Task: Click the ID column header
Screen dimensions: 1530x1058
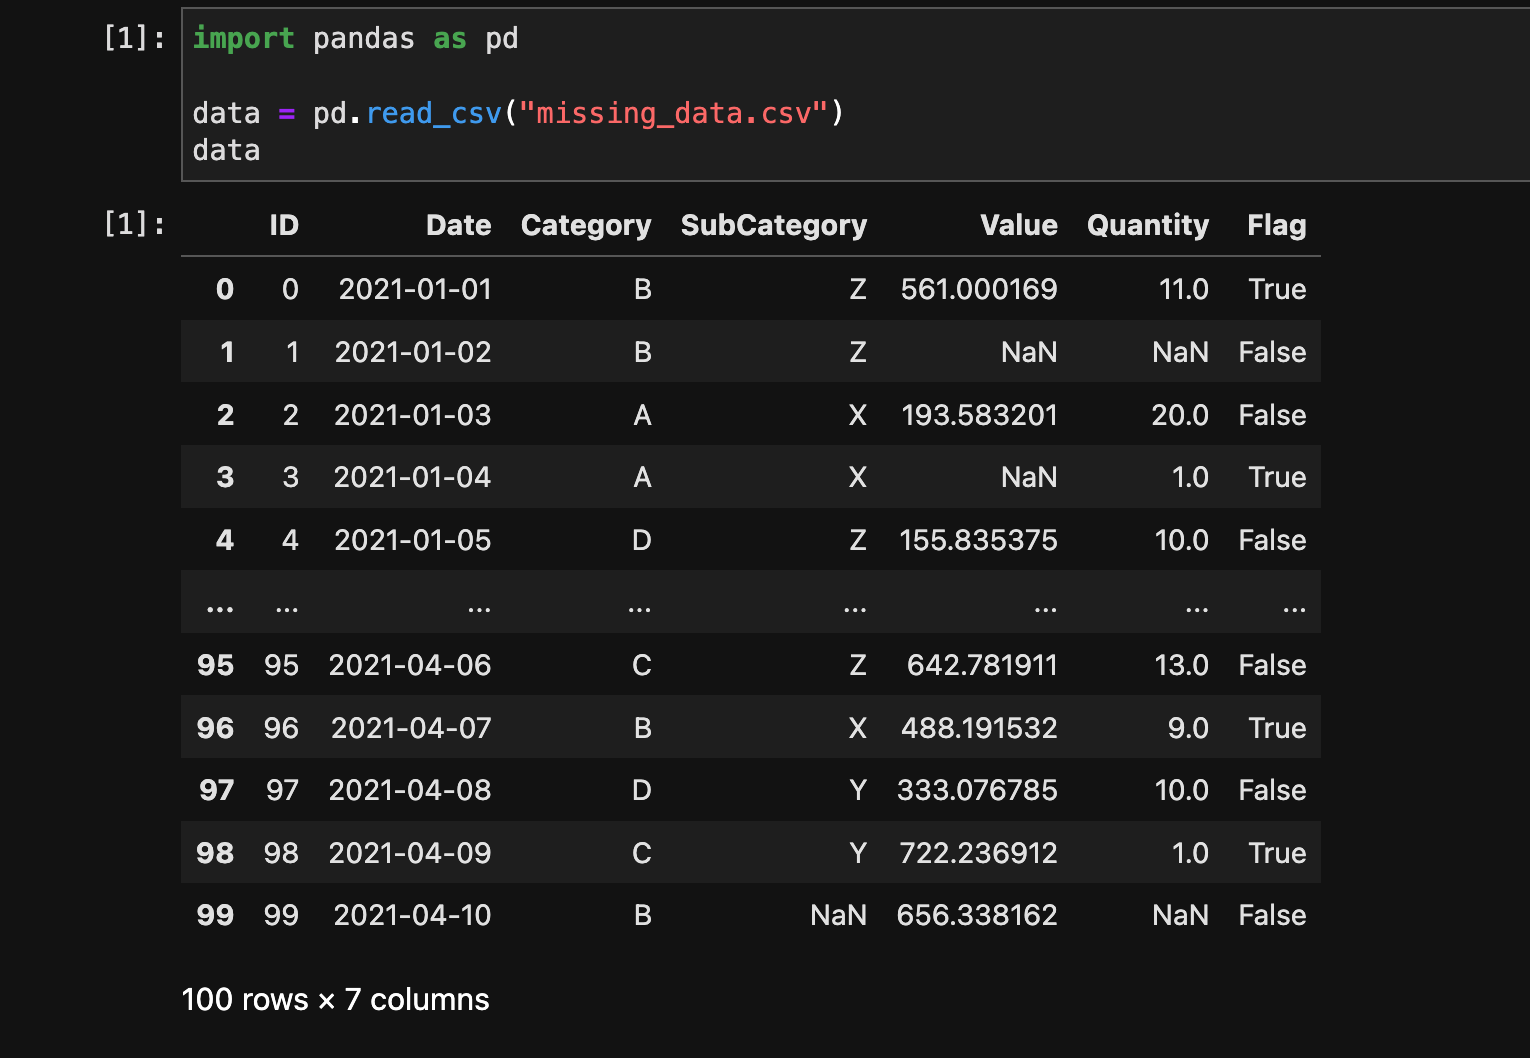Action: click(x=284, y=225)
